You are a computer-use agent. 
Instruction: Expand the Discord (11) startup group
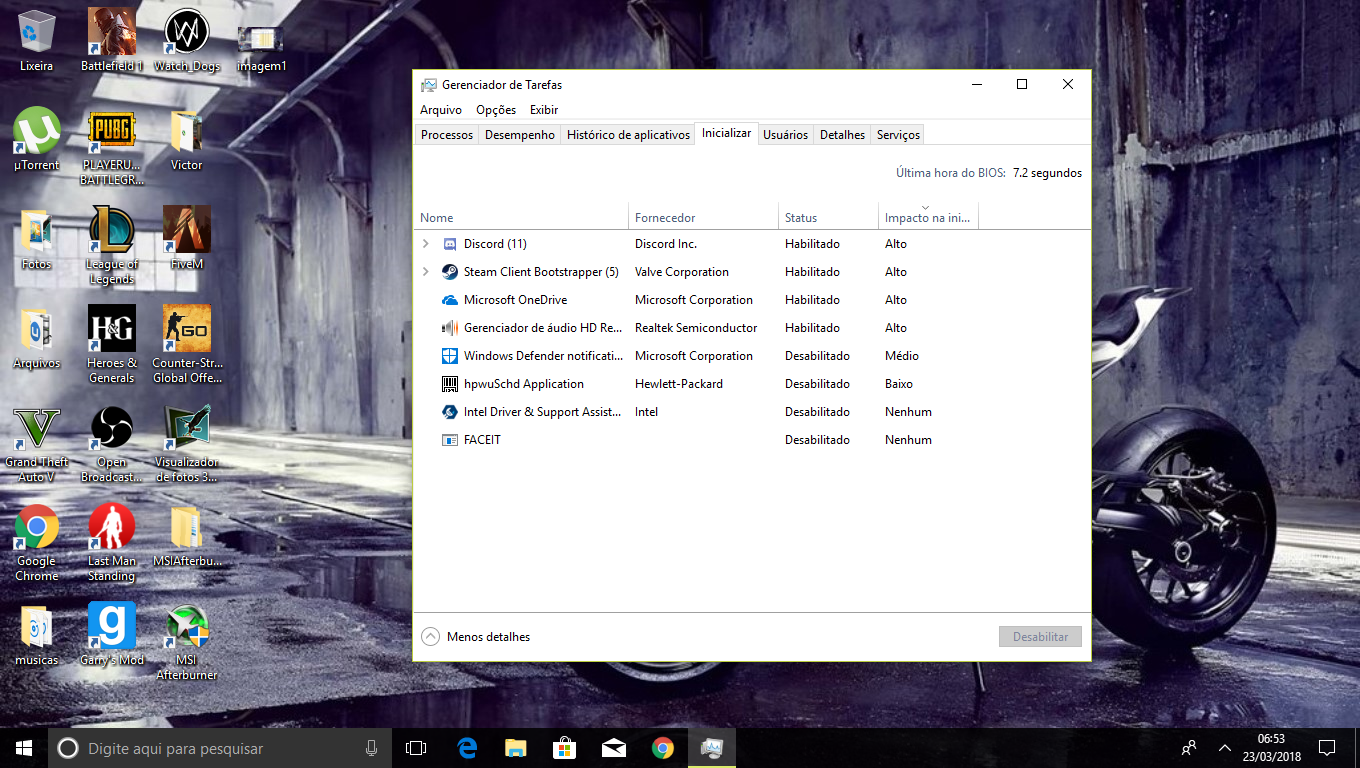(x=425, y=244)
